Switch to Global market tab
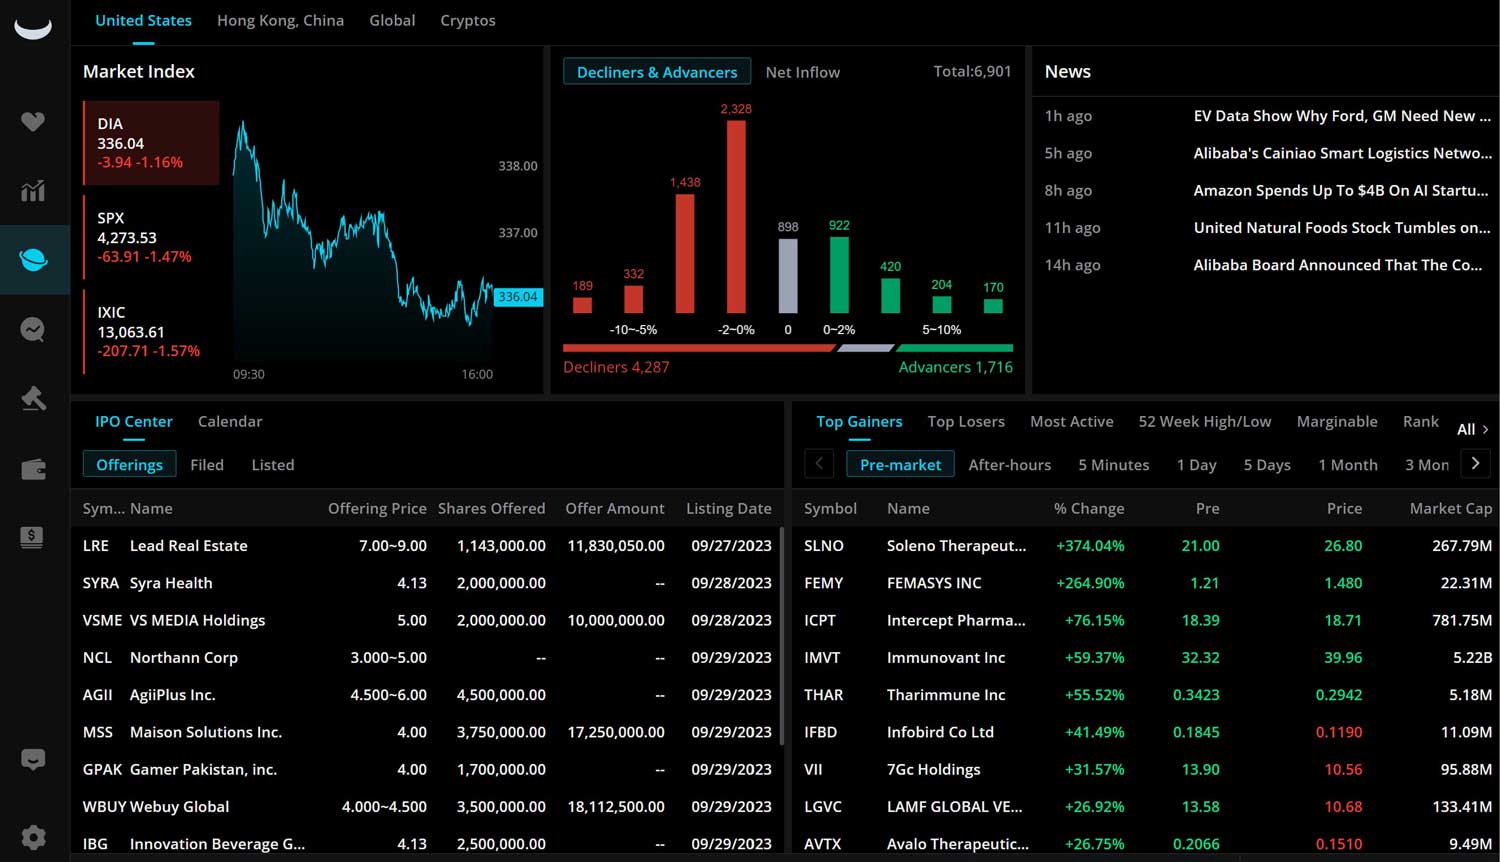1500x862 pixels. tap(392, 20)
